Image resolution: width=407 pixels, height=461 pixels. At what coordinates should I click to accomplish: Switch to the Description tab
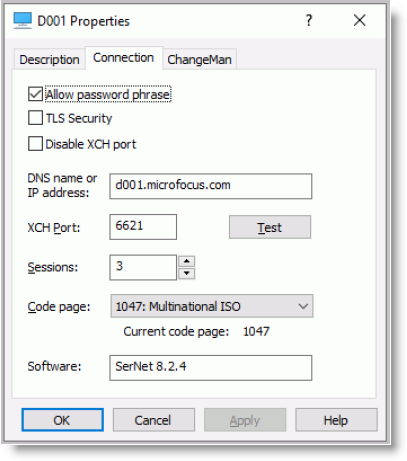pos(49,60)
